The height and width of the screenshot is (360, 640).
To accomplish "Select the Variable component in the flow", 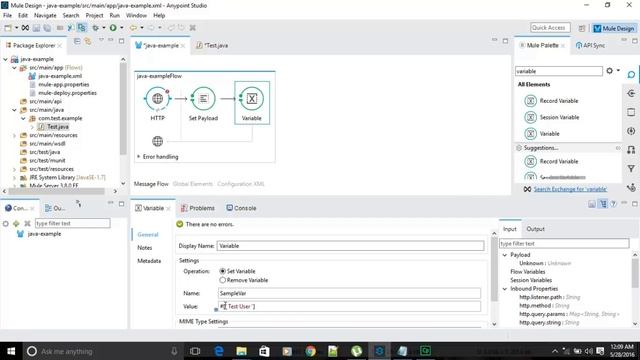I will point(251,99).
